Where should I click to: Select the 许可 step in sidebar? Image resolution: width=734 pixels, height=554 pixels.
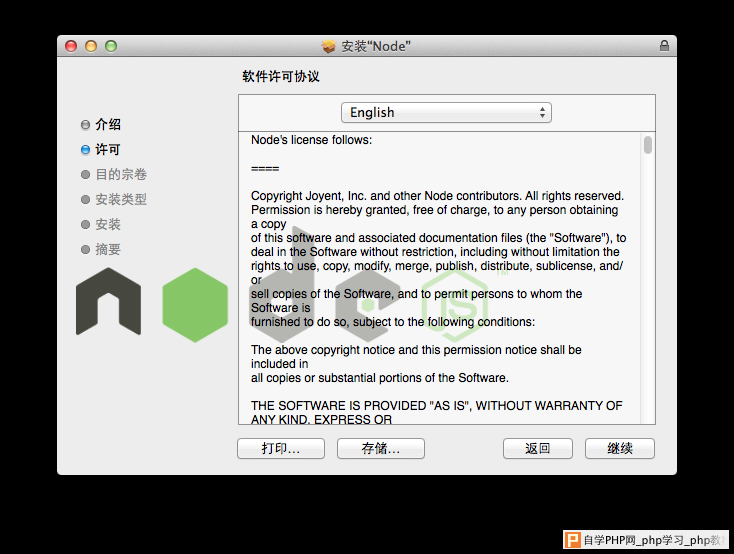click(101, 149)
